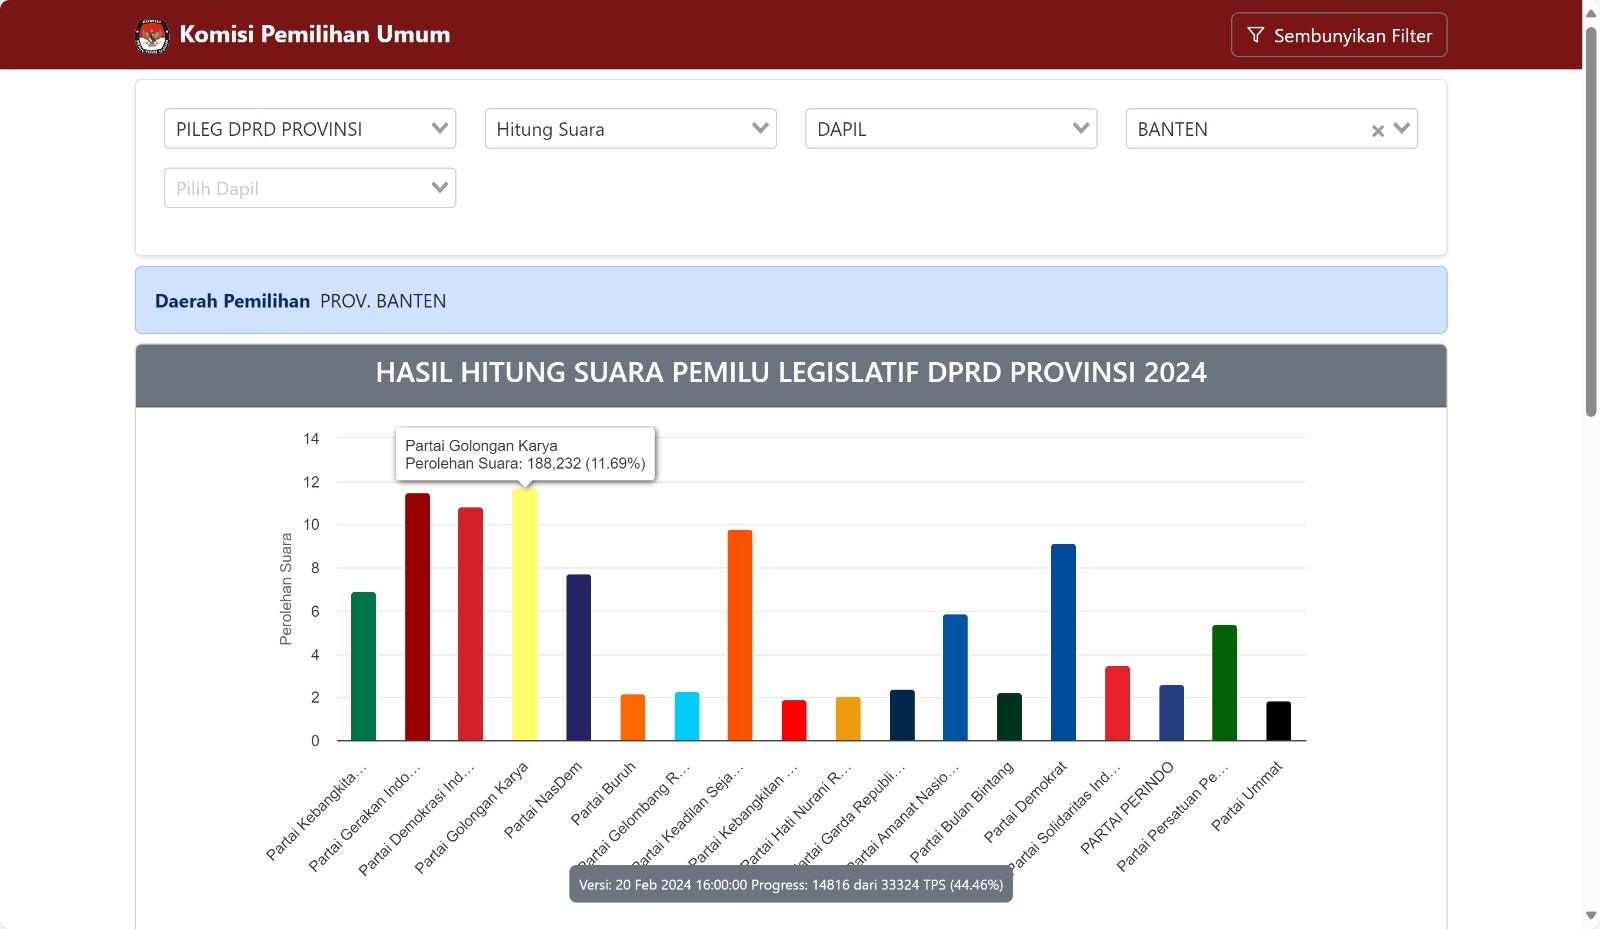The image size is (1600, 929).
Task: Open the Pilih Dapil dropdown
Action: click(310, 188)
